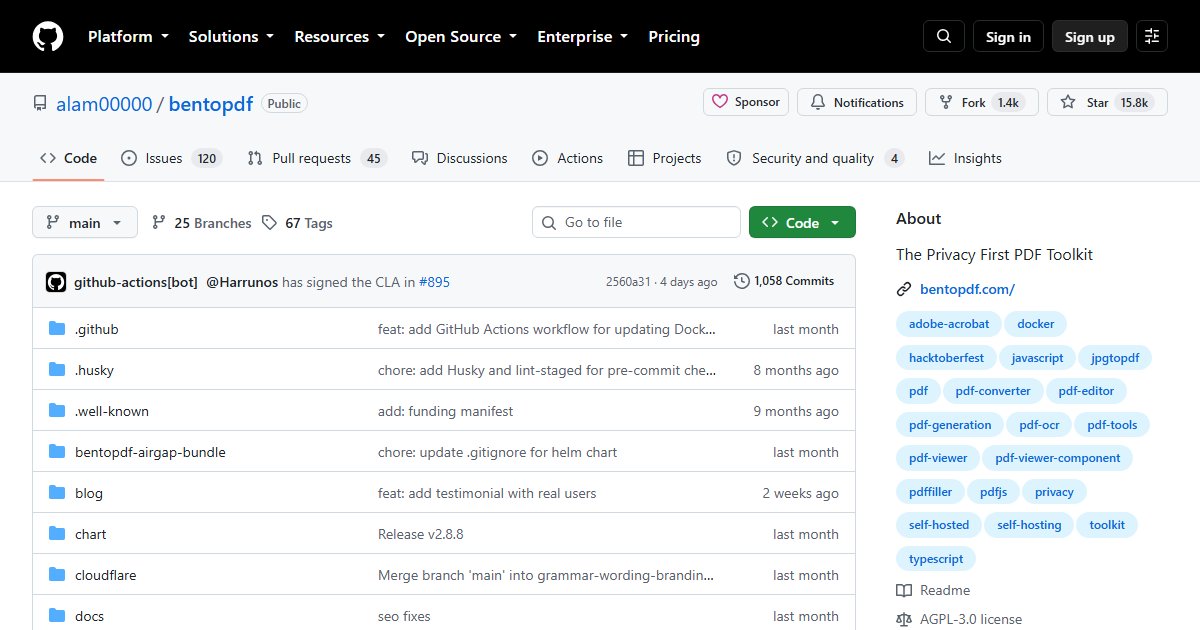
Task: Open the alam00000 owner link
Action: click(104, 104)
